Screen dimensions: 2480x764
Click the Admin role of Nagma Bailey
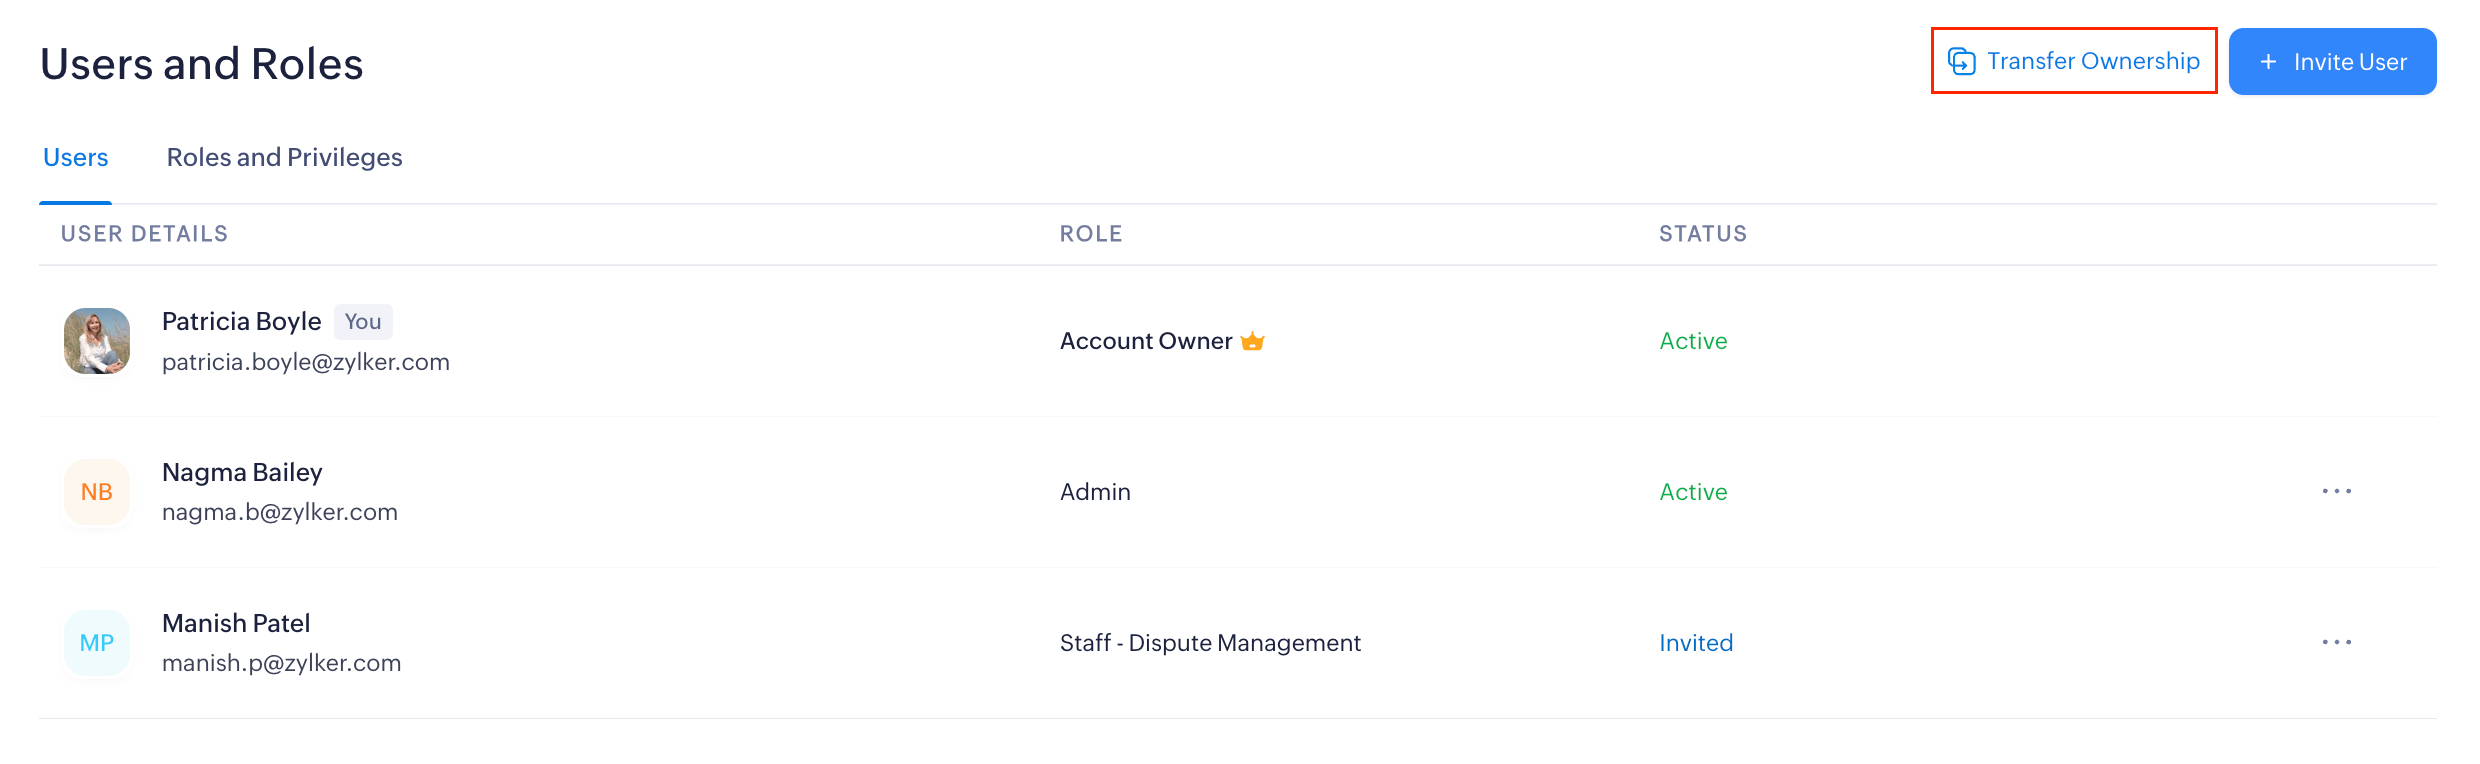tap(1095, 492)
